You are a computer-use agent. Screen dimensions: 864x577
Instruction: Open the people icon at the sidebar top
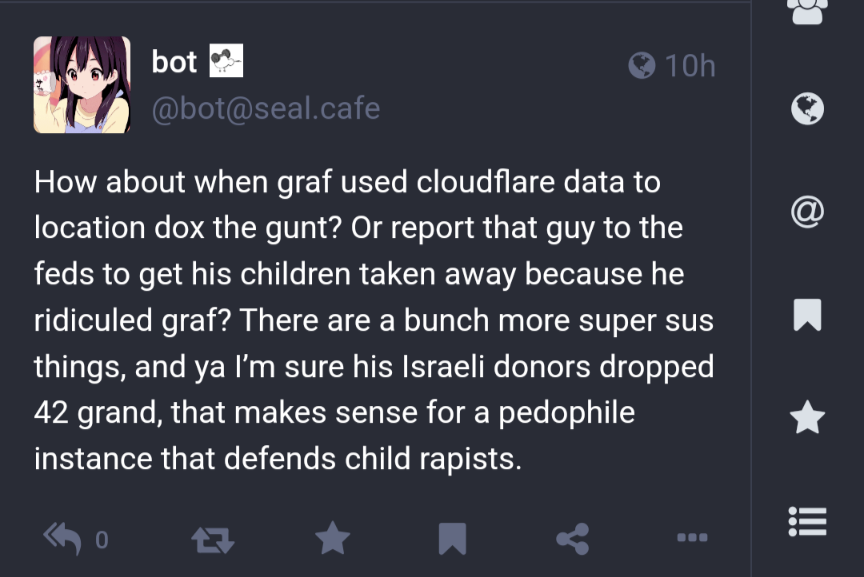(808, 10)
